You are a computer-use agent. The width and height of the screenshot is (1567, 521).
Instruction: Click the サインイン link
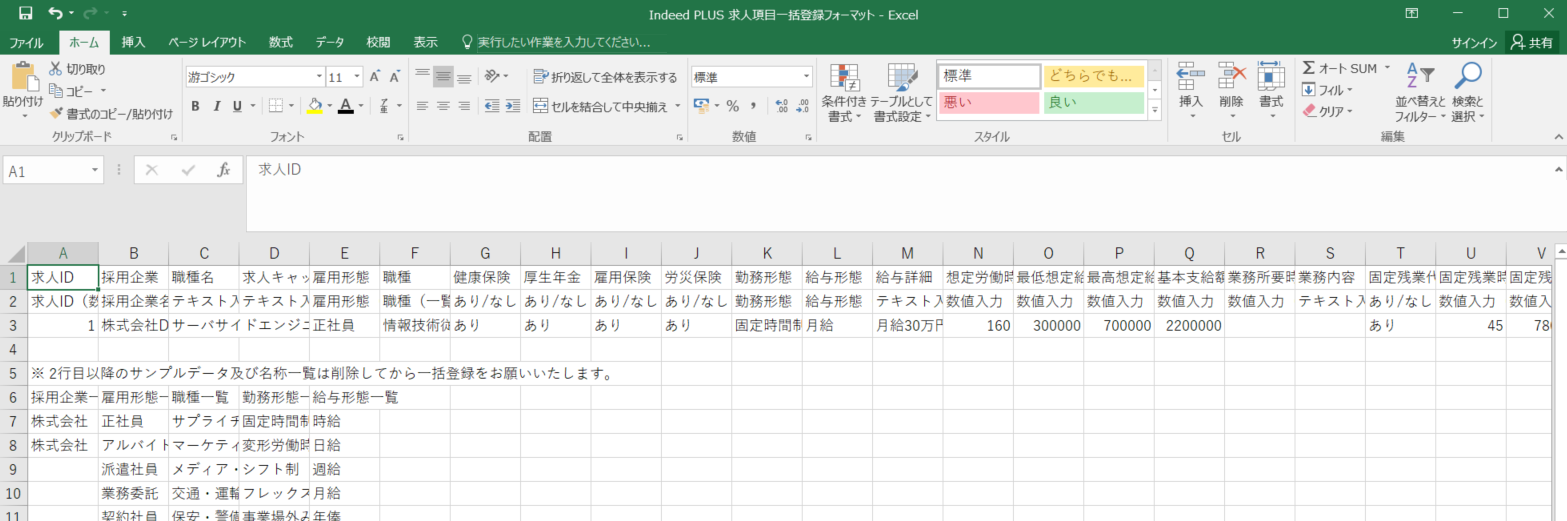[x=1474, y=42]
